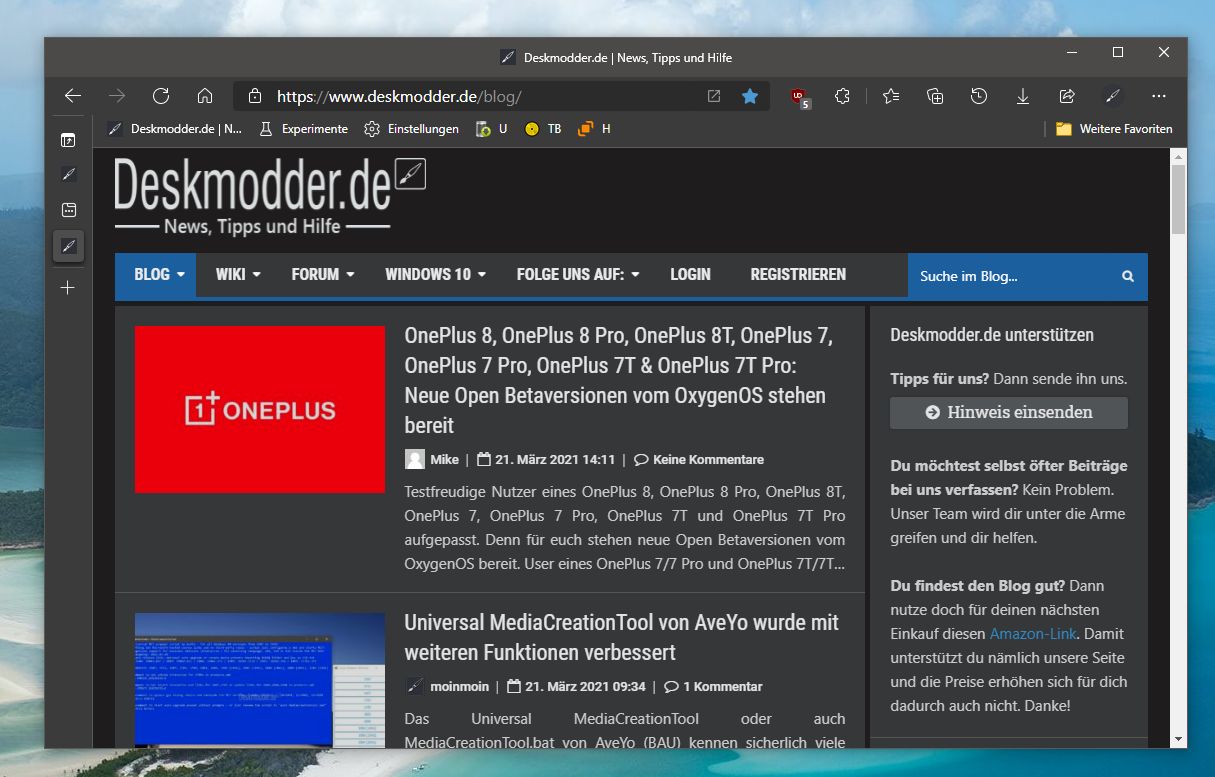This screenshot has height=777, width=1215.
Task: Open the Deskmodder.de | N... bookmark
Action: tap(175, 129)
